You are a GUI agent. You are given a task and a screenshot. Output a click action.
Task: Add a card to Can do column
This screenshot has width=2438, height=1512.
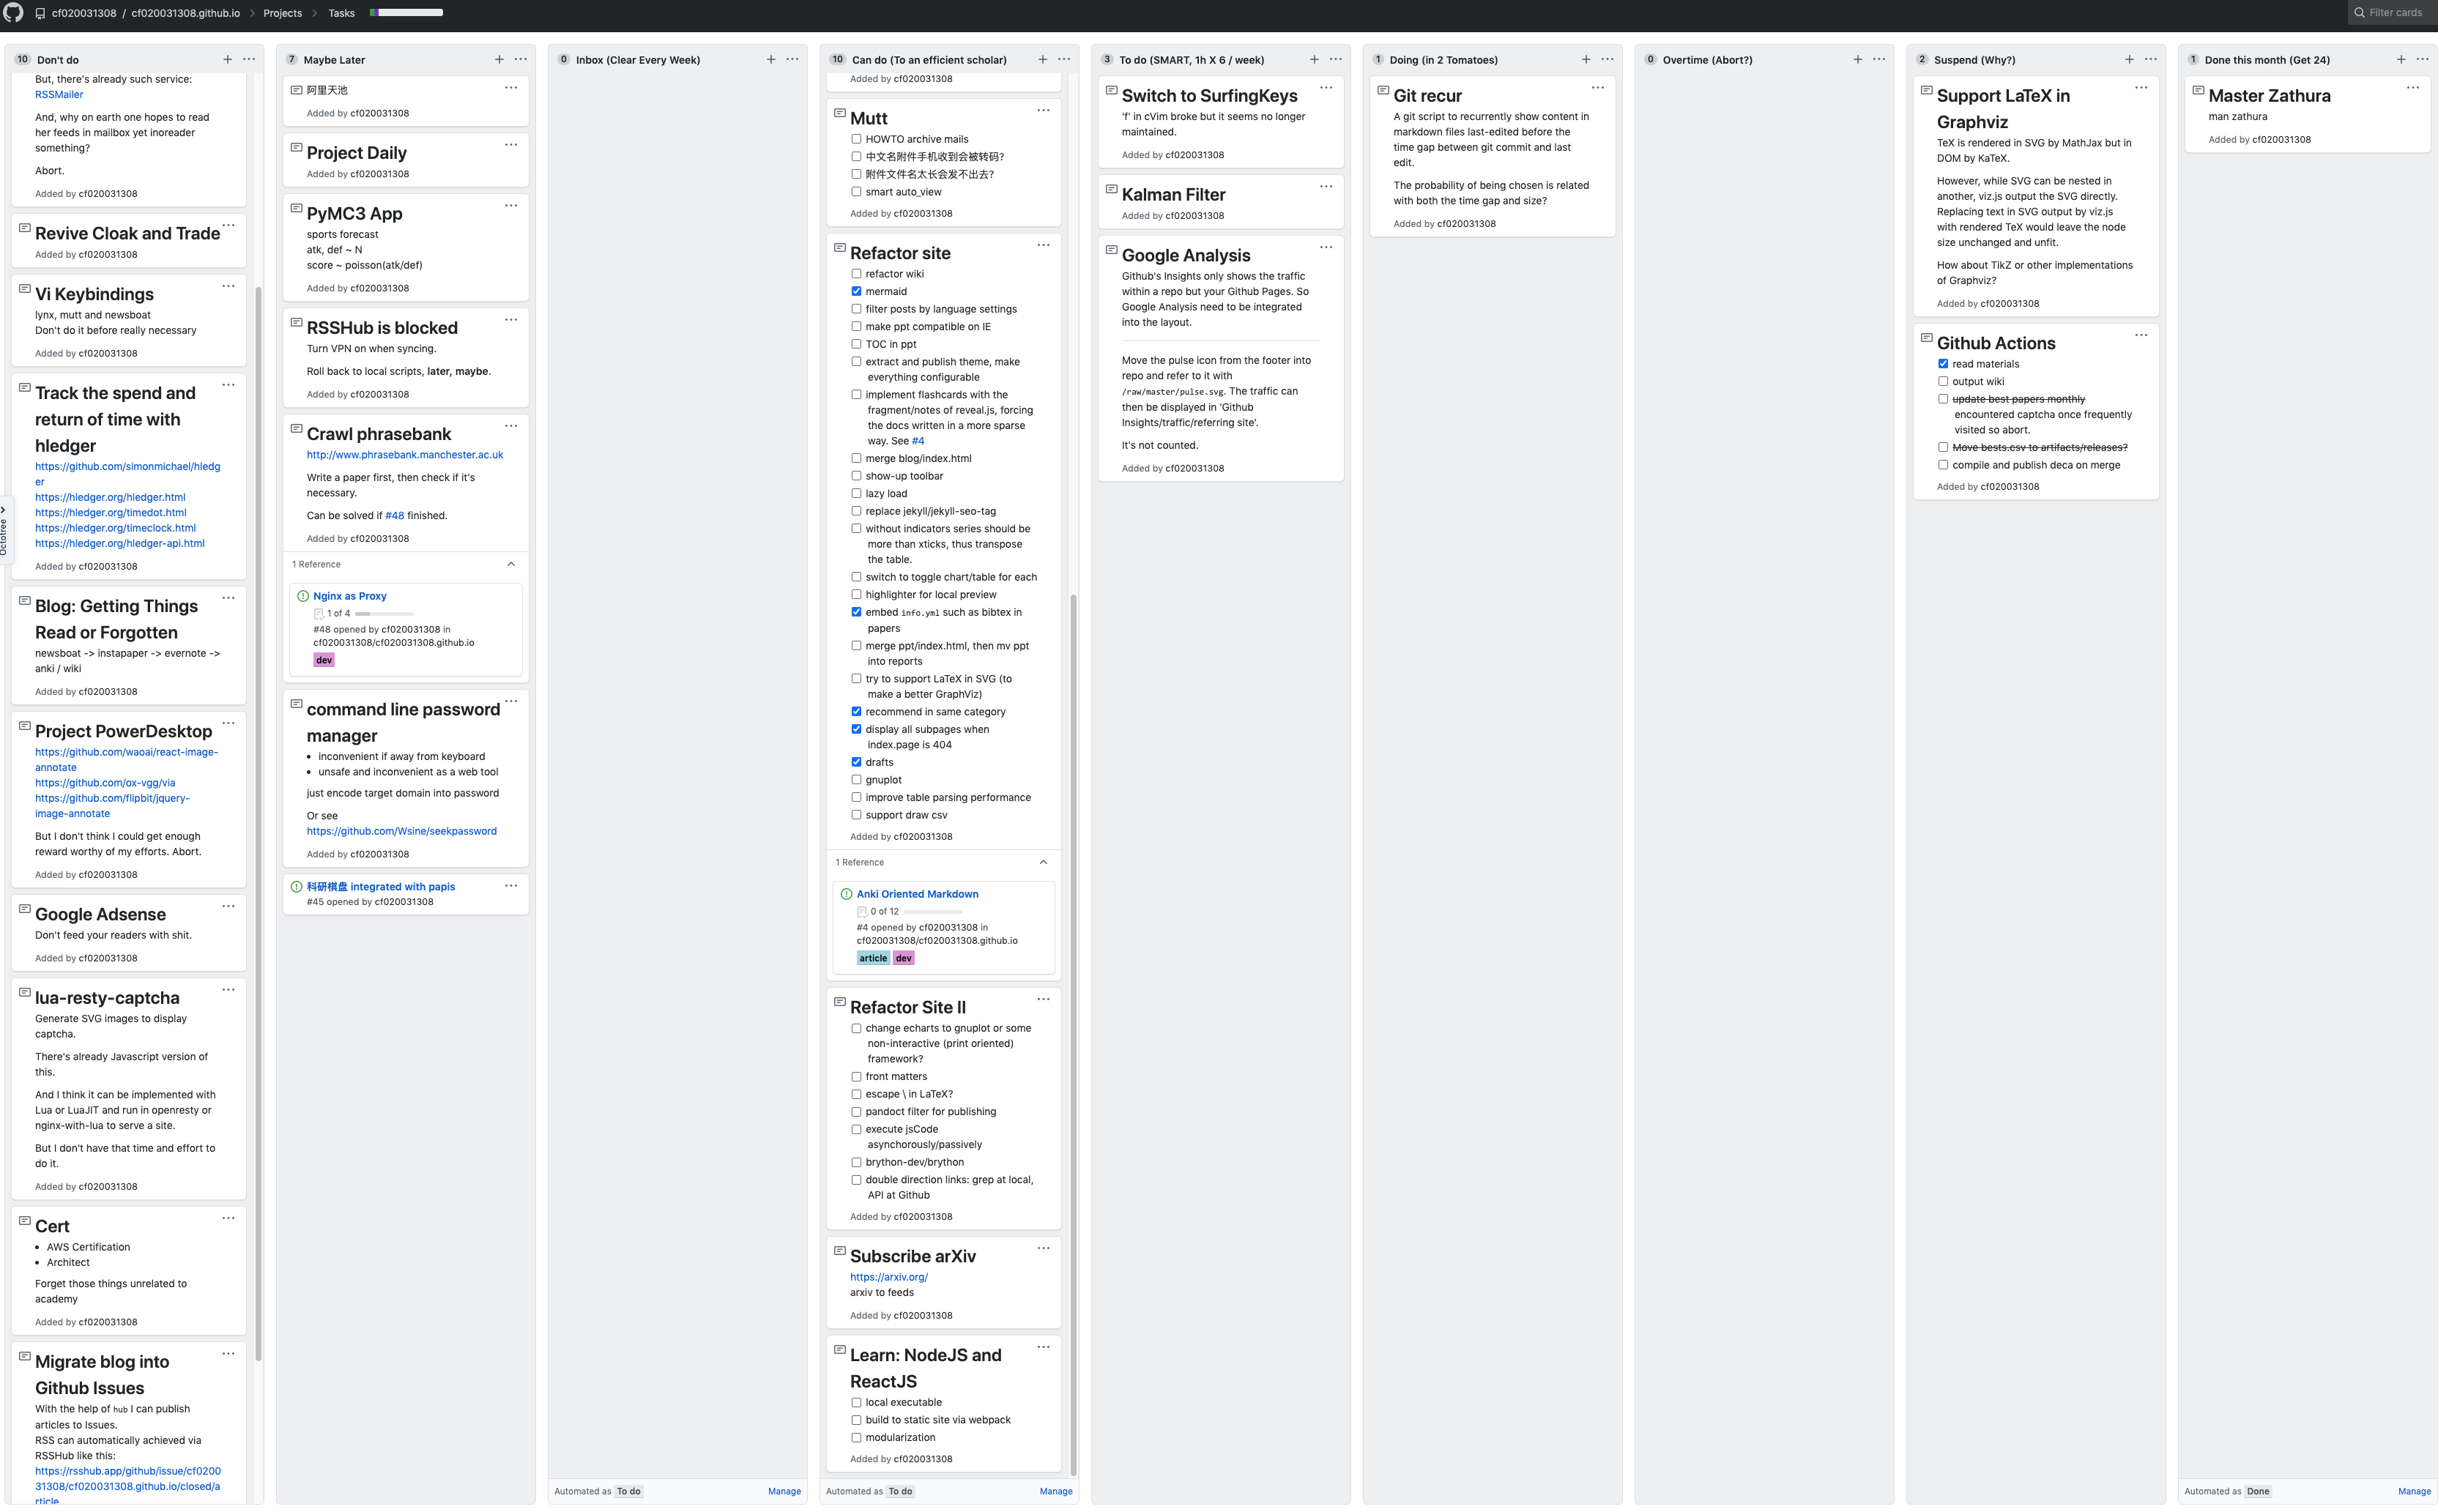[x=1043, y=60]
